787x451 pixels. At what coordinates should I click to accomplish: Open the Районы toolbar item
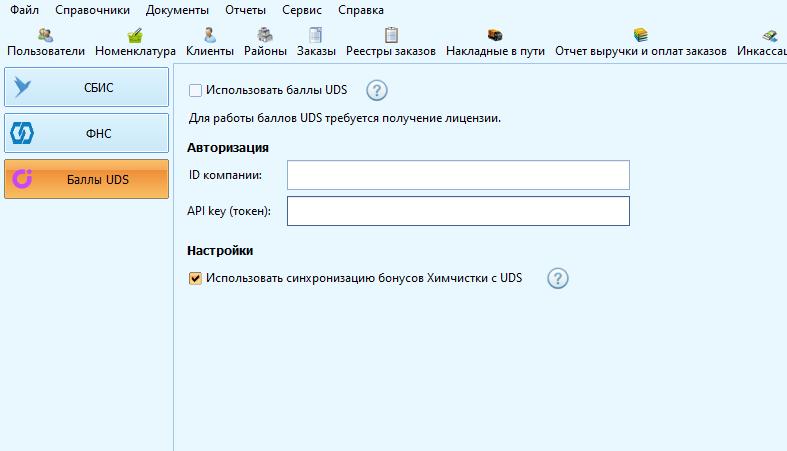point(265,42)
